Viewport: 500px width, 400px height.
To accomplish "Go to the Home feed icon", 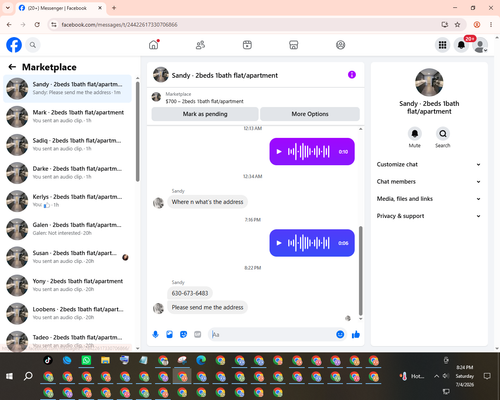I will coord(154,45).
